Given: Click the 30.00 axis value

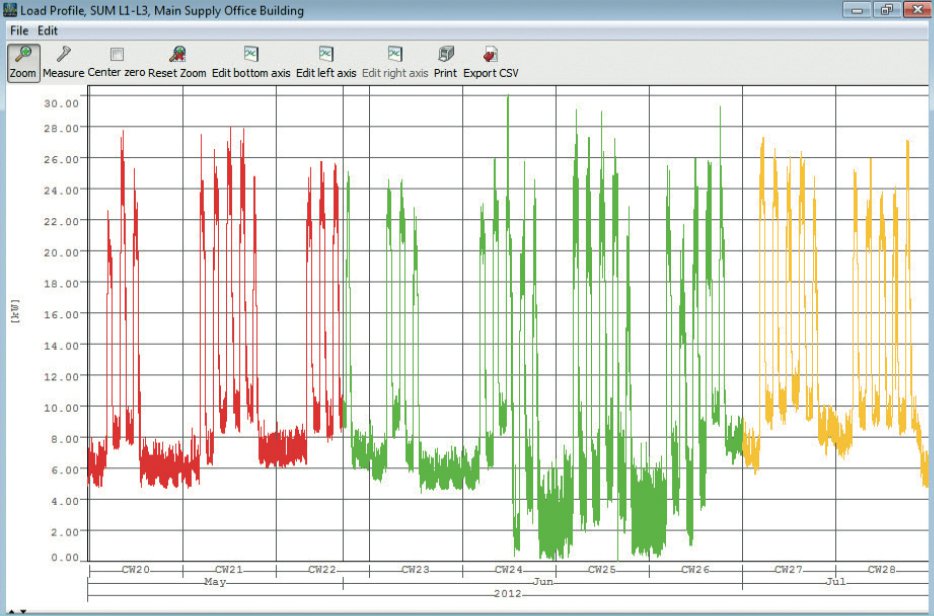Looking at the screenshot, I should click(61, 104).
